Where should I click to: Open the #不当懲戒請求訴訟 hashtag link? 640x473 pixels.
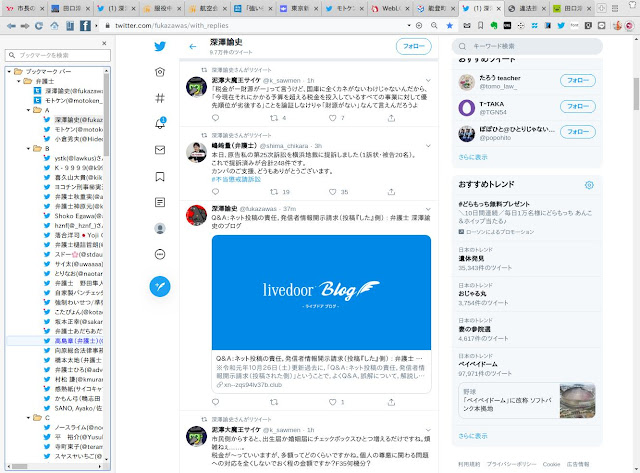pos(236,179)
